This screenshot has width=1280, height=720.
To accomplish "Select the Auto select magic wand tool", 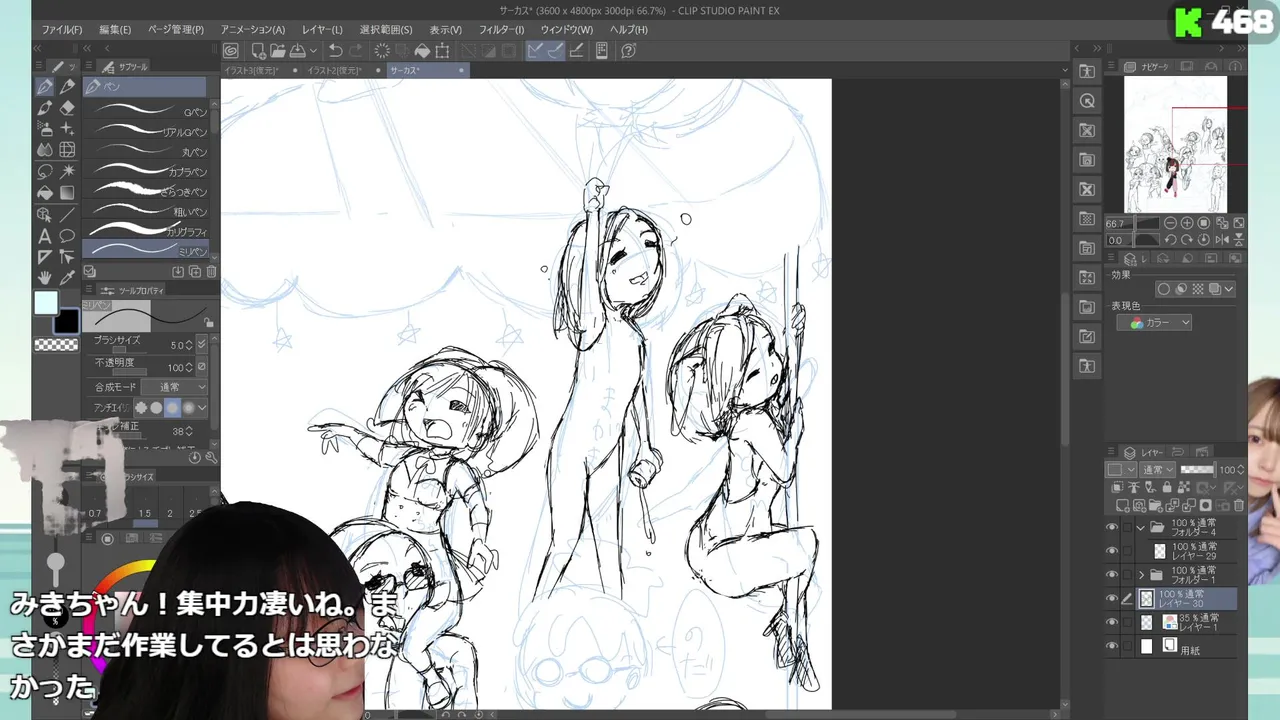I will point(67,171).
